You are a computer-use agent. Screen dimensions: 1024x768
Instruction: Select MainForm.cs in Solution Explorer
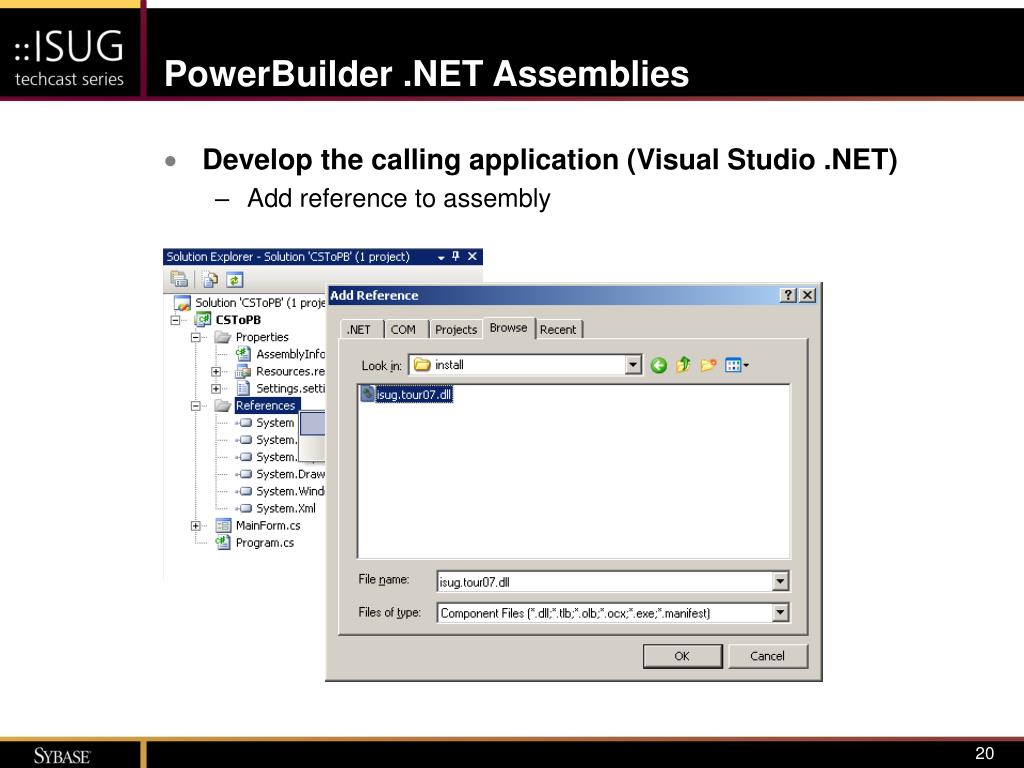(x=259, y=526)
